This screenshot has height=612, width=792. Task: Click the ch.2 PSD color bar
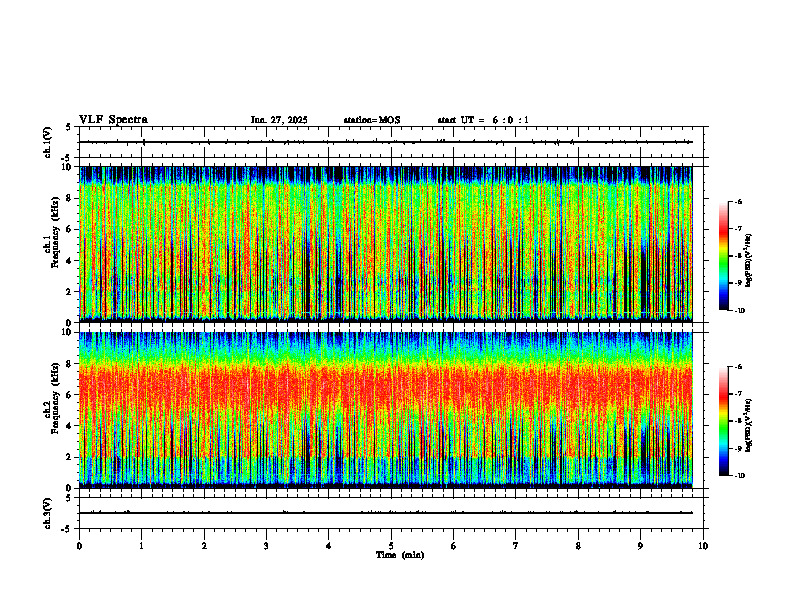click(724, 421)
